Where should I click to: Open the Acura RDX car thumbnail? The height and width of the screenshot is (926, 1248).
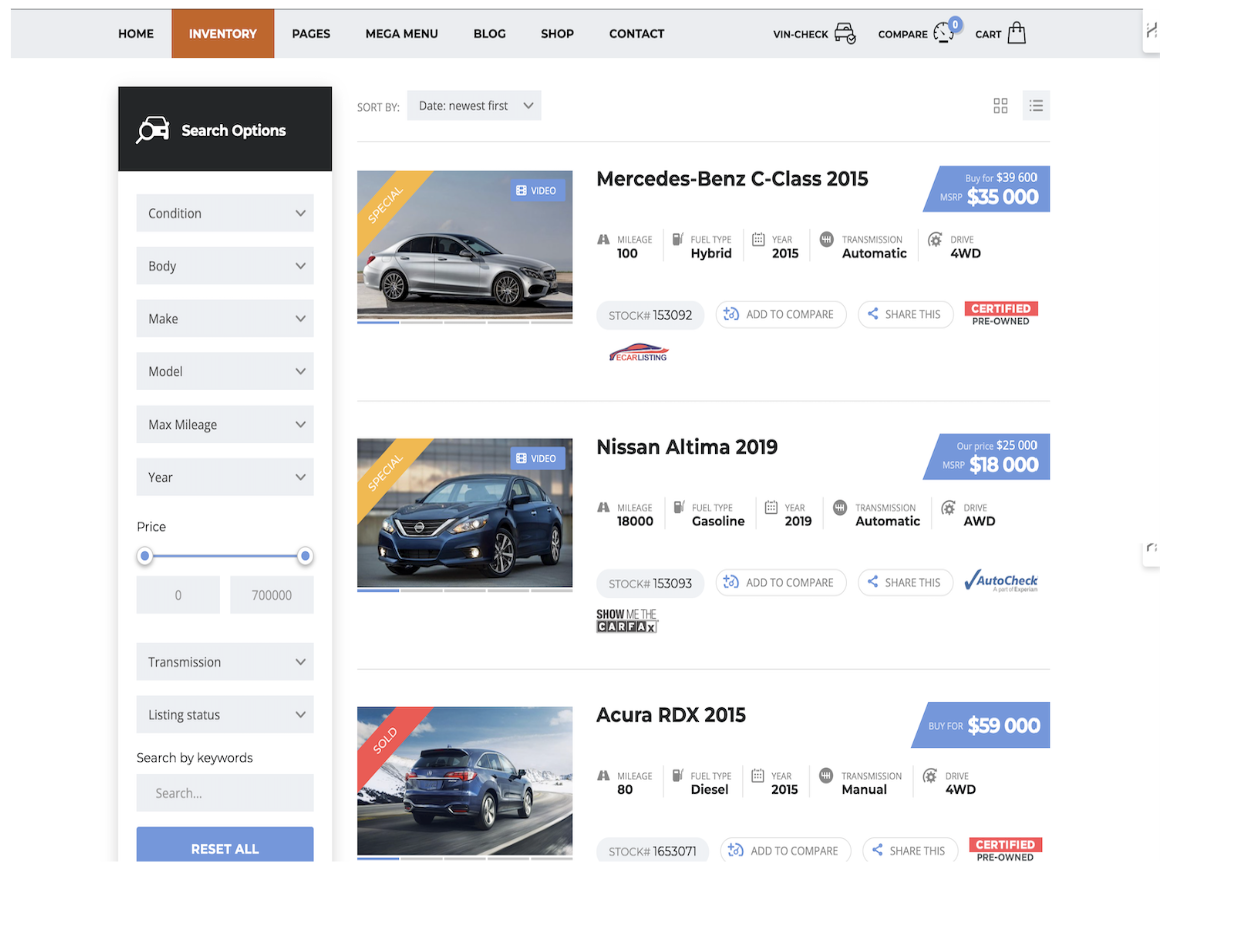pos(465,781)
